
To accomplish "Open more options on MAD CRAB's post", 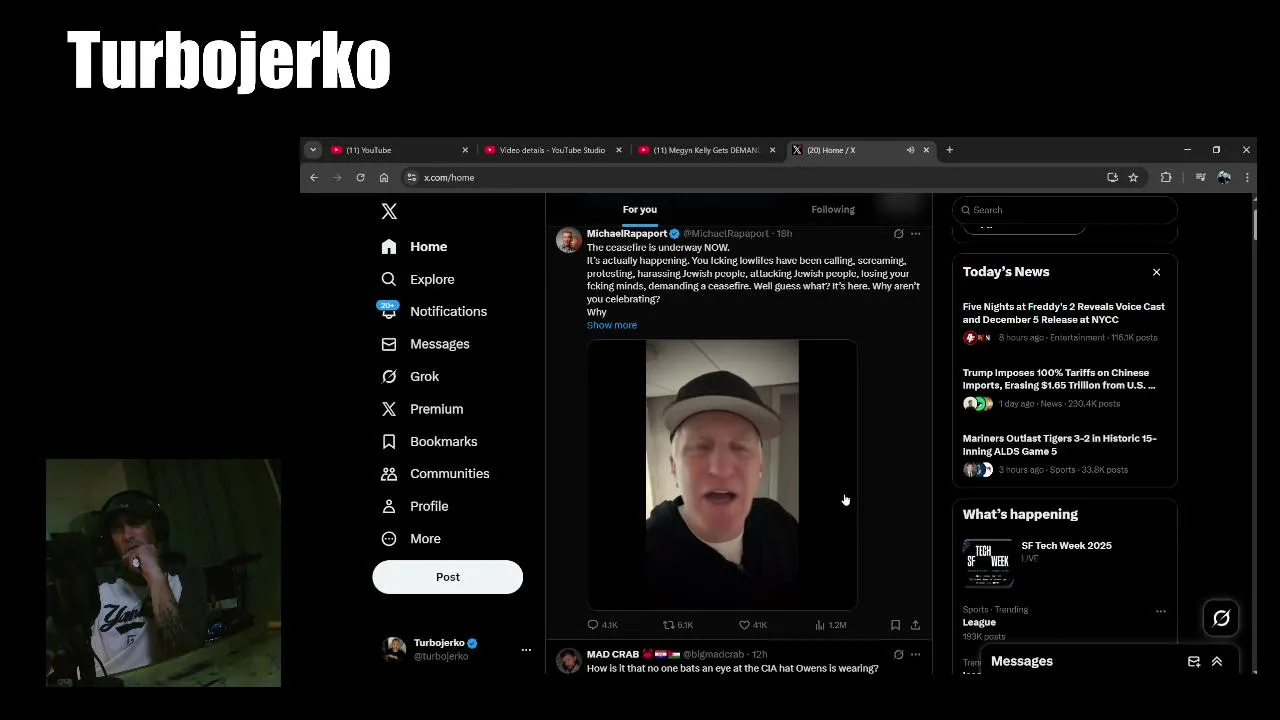I will 915,655.
